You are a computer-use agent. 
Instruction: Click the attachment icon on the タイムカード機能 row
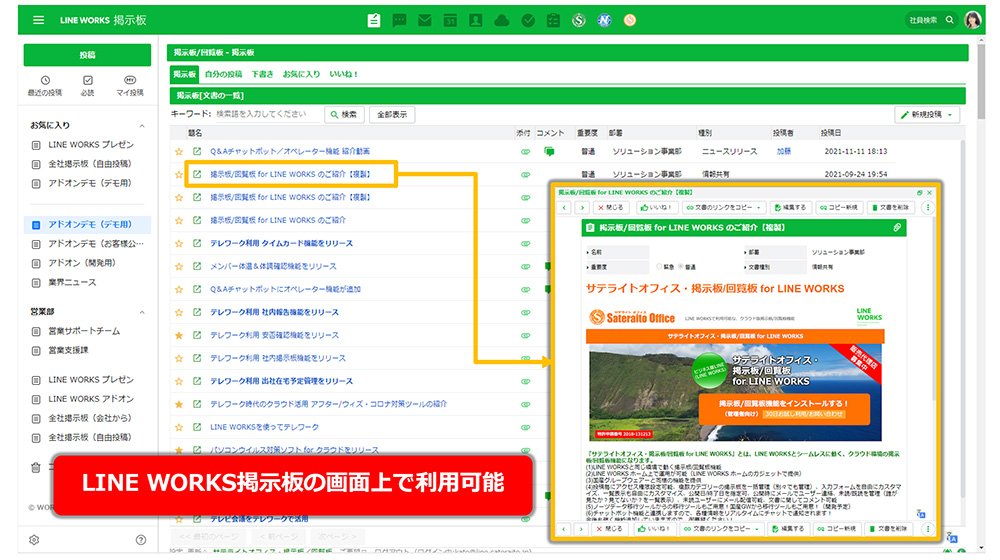526,244
